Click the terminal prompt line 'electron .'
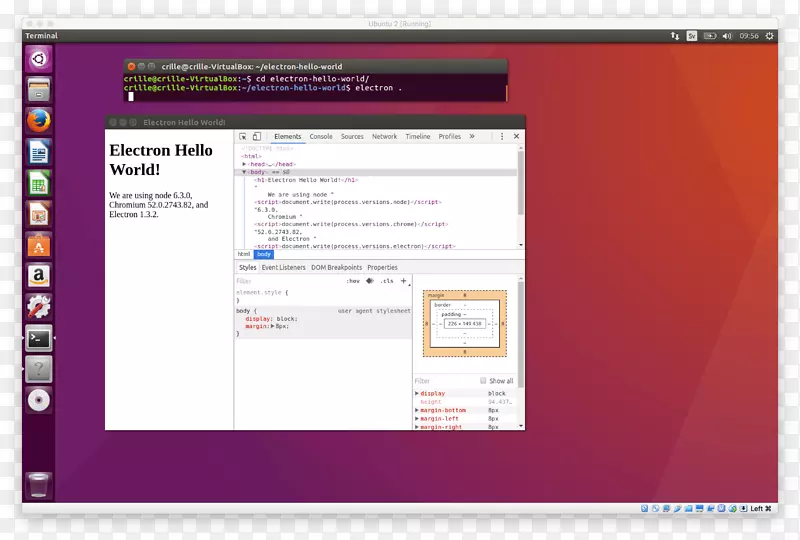Viewport: 800px width, 540px height. point(263,88)
